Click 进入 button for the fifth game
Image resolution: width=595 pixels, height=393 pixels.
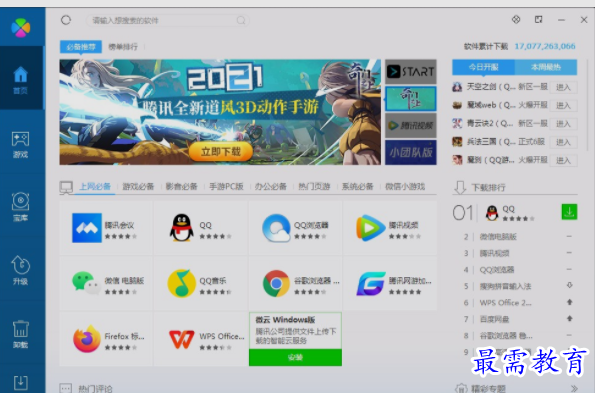point(564,160)
